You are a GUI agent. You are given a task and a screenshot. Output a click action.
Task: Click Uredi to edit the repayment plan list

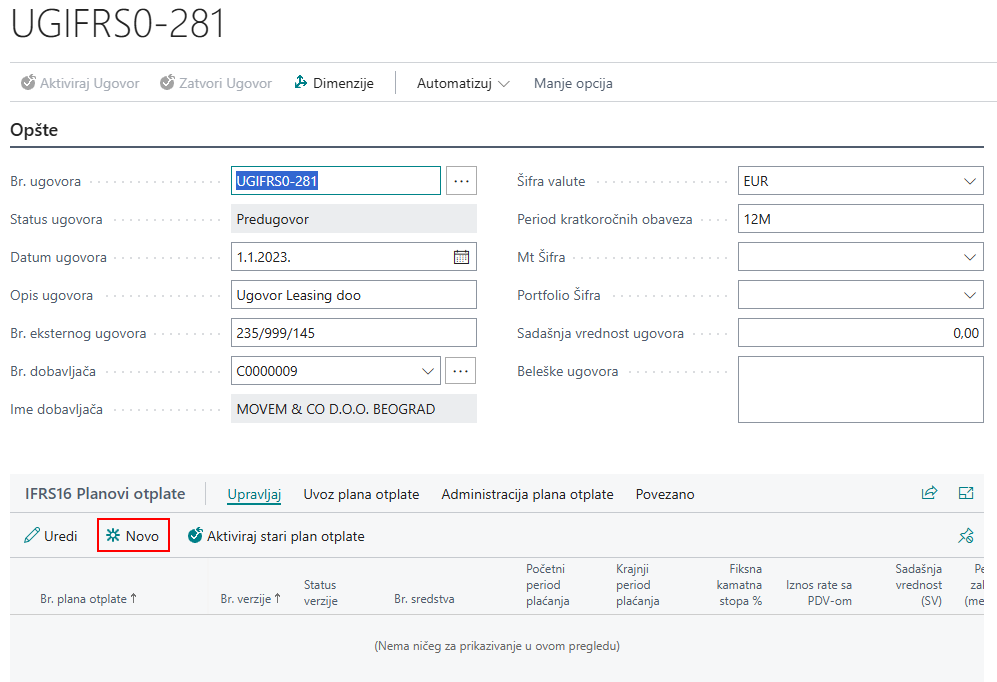[x=51, y=536]
